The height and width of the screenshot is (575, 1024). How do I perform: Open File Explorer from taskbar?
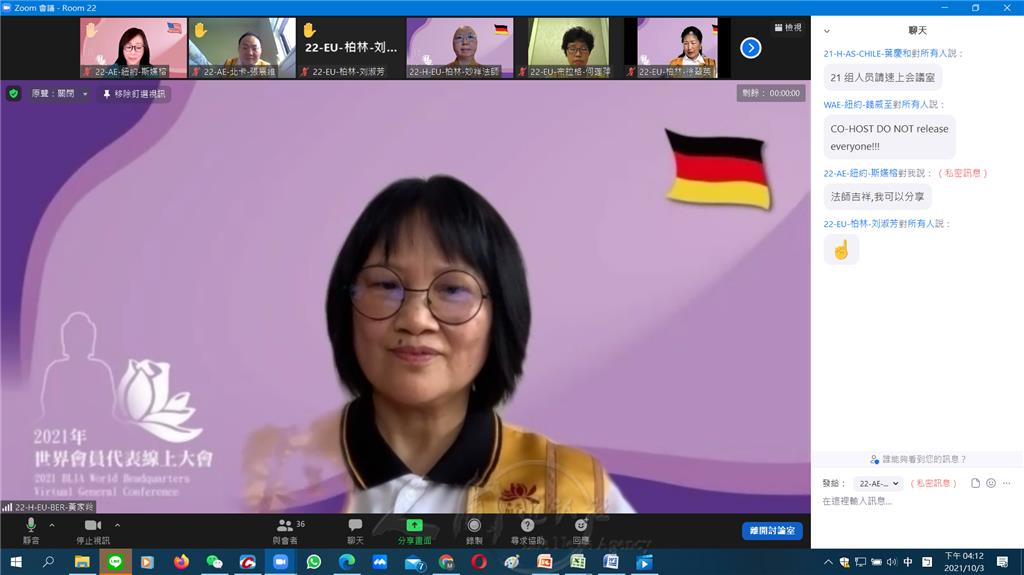click(x=82, y=562)
